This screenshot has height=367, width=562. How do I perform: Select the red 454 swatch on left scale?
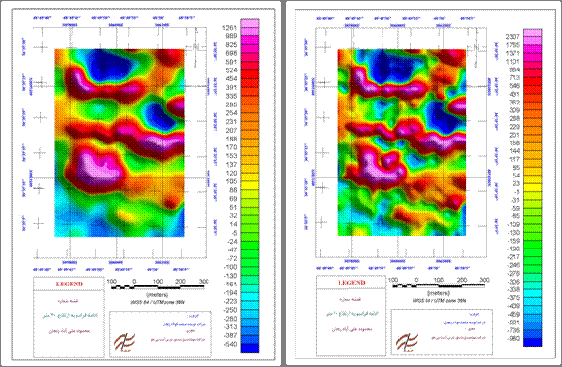tap(250, 74)
